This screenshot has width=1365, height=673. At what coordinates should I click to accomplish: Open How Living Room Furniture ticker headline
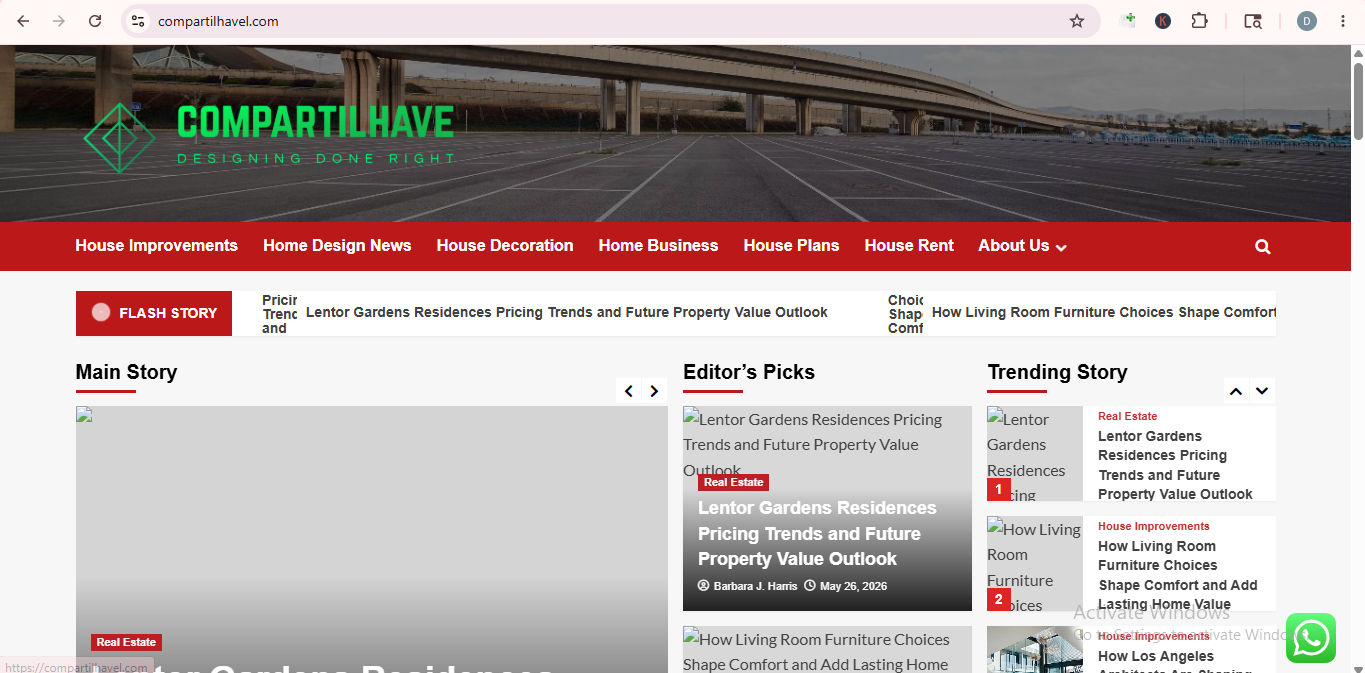(1104, 313)
